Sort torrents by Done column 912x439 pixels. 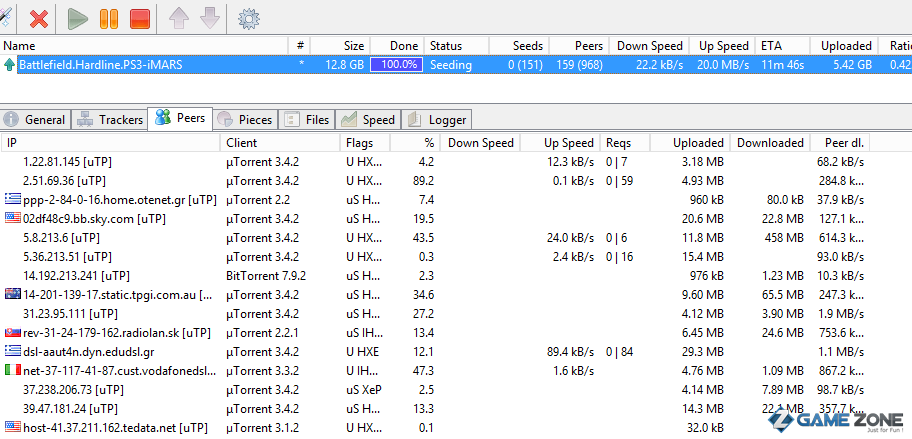(x=397, y=46)
